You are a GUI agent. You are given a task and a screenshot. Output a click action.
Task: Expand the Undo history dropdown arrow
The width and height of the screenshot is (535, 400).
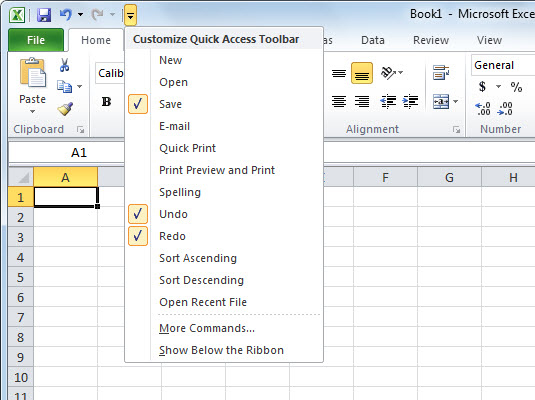pos(81,15)
